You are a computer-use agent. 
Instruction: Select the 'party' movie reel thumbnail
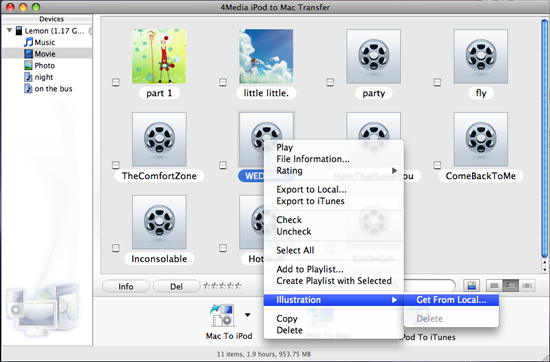374,56
